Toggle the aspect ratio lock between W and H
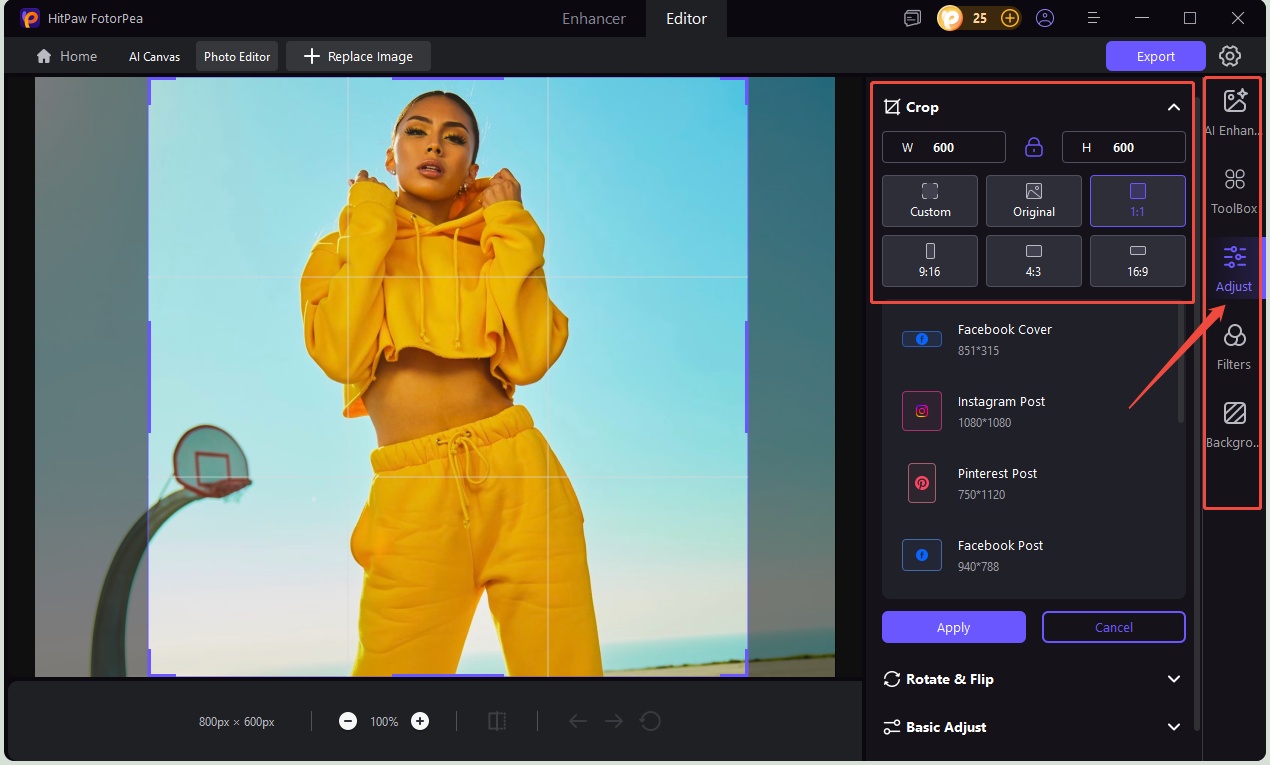The width and height of the screenshot is (1270, 765). coord(1033,147)
